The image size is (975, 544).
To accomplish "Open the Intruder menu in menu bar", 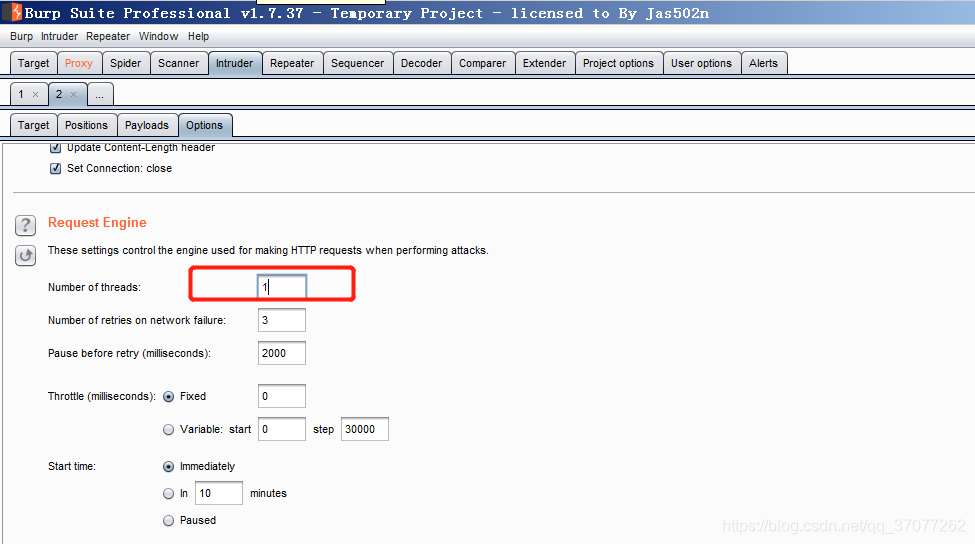I will 60,36.
